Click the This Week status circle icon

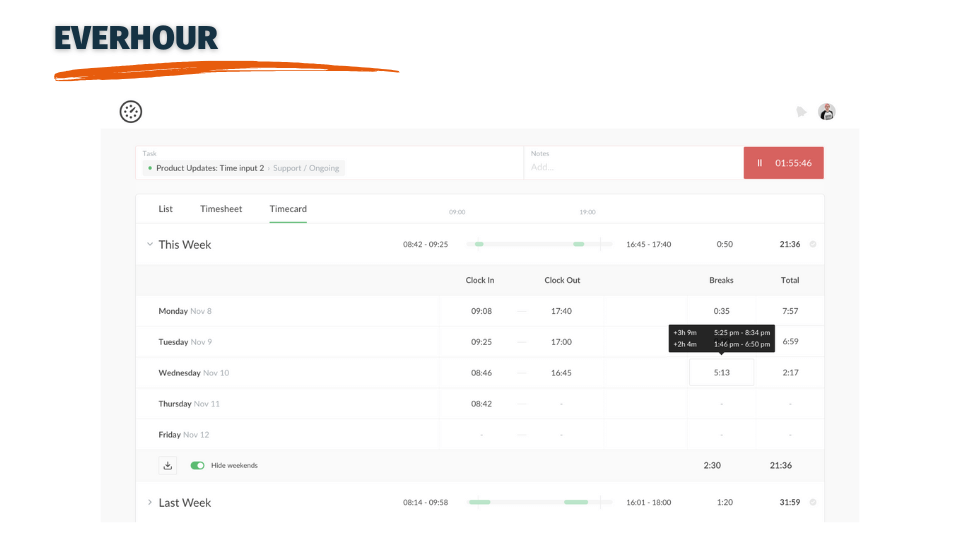813,244
